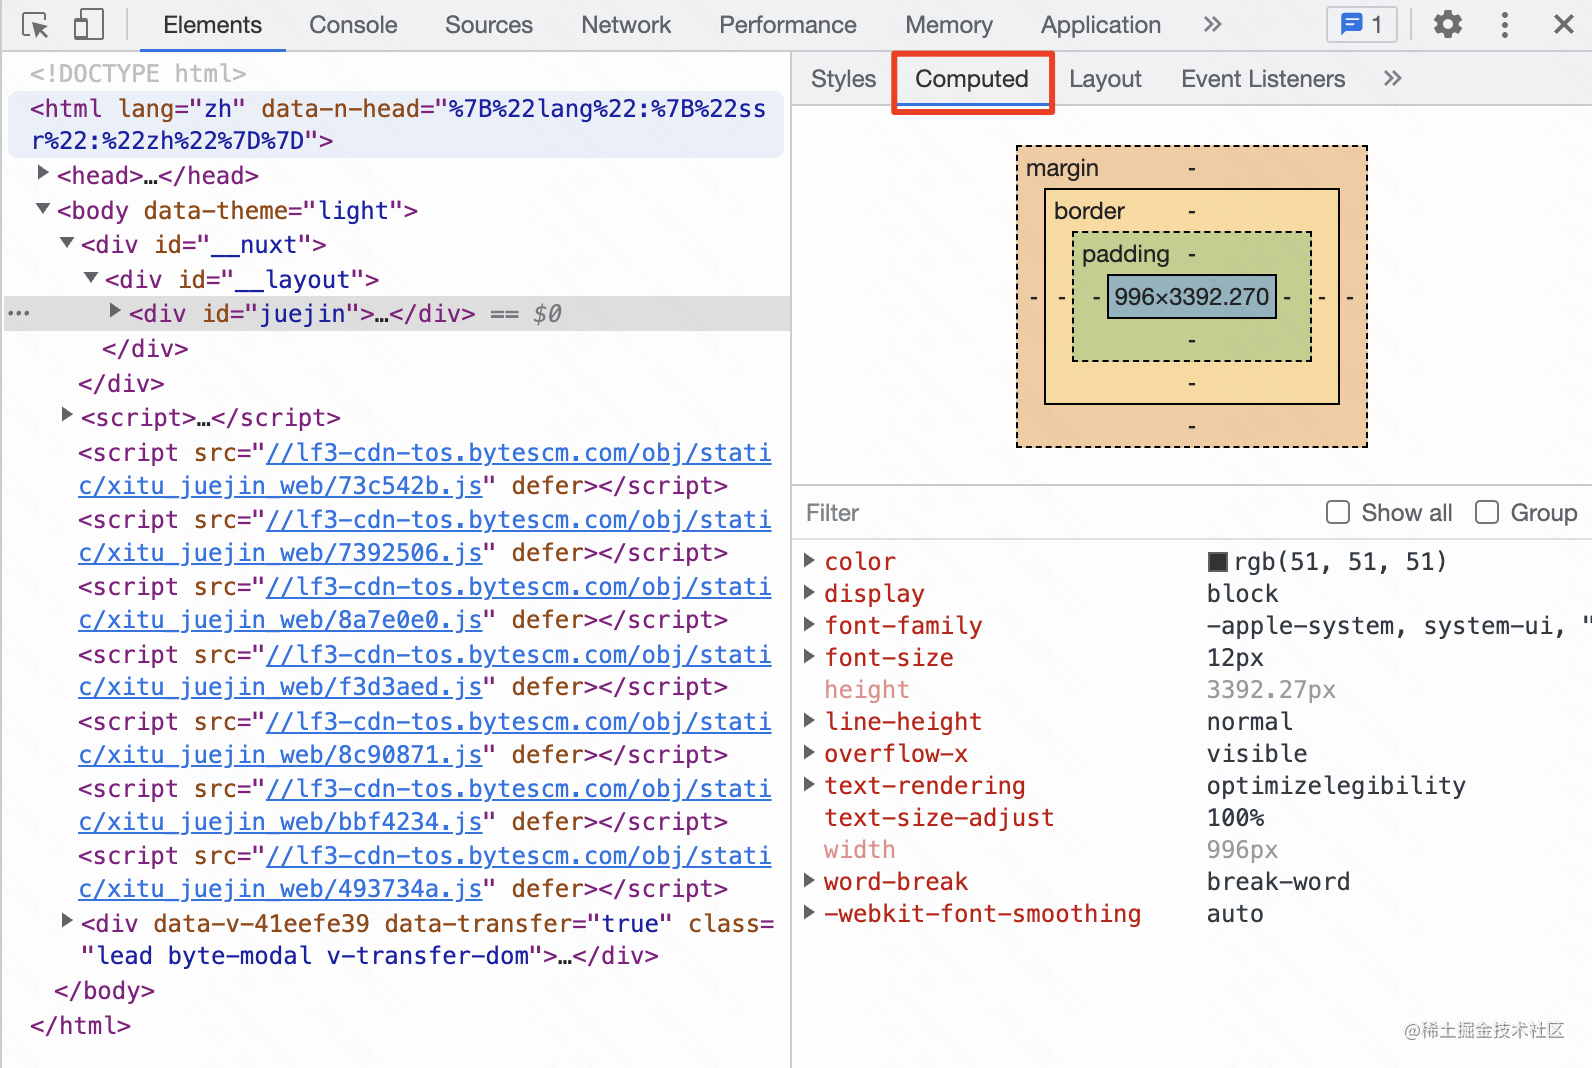Collapse the __layout div node
This screenshot has width=1592, height=1068.
[91, 278]
